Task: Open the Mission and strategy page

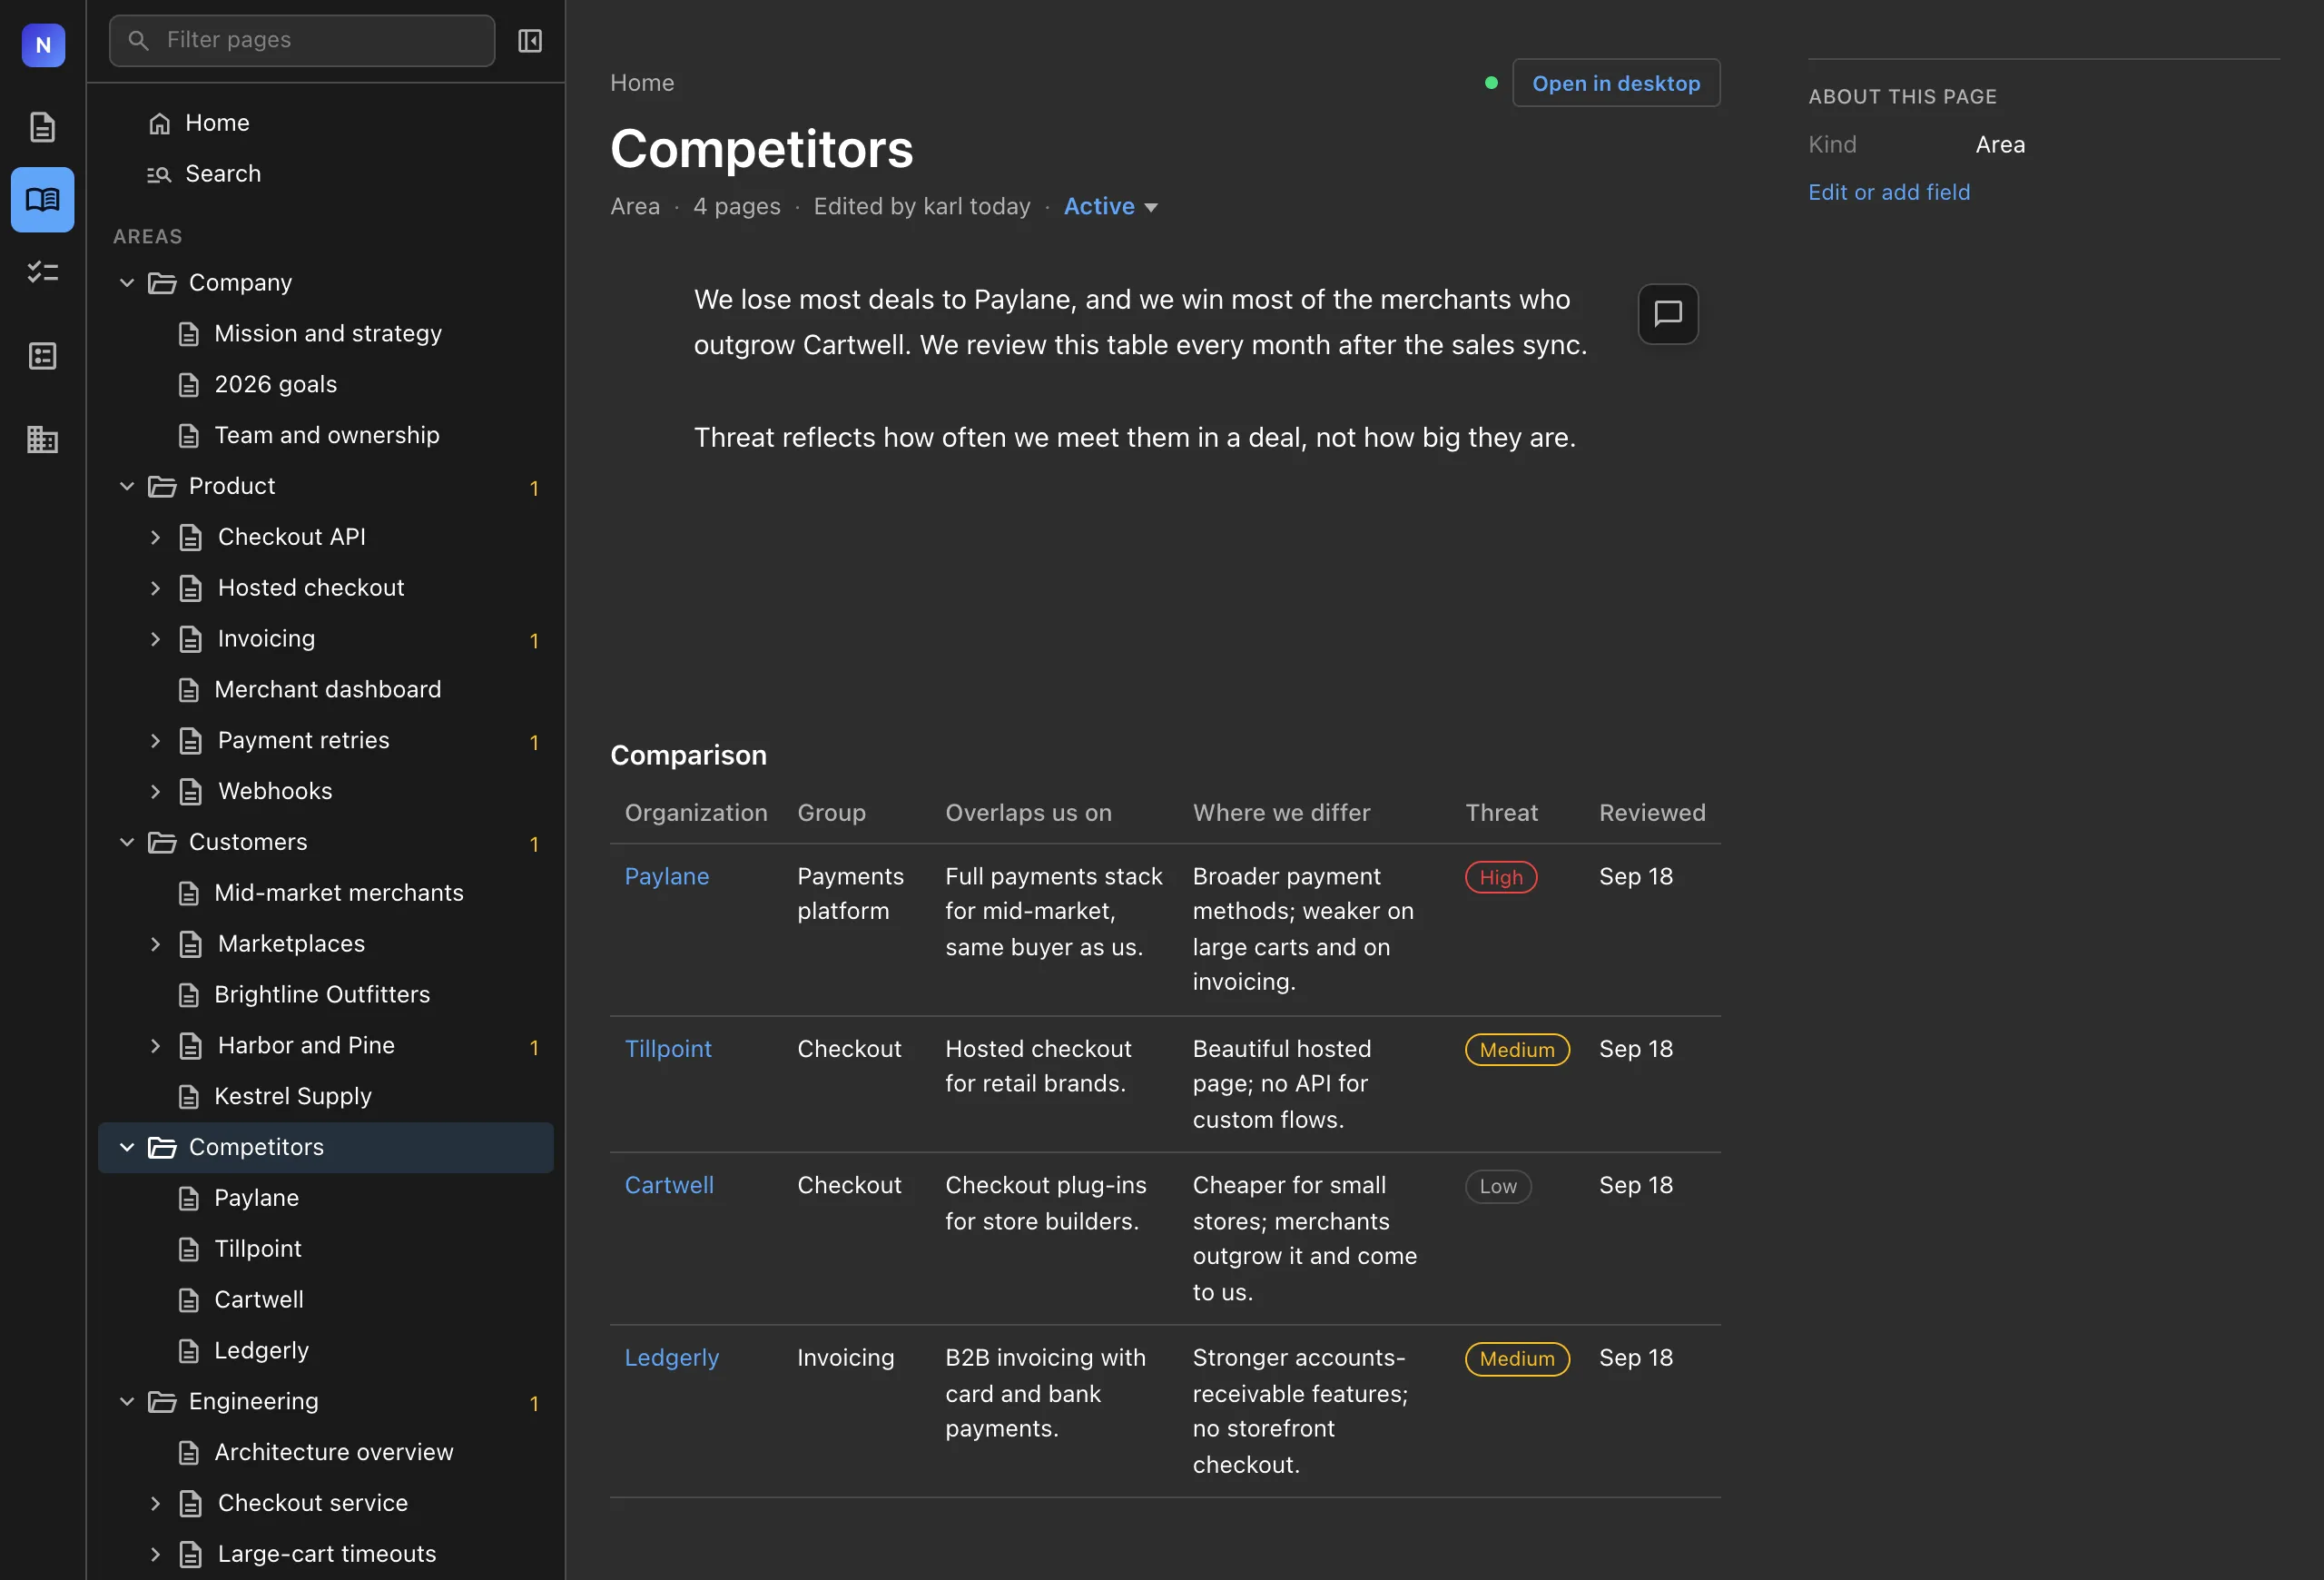Action: click(326, 334)
